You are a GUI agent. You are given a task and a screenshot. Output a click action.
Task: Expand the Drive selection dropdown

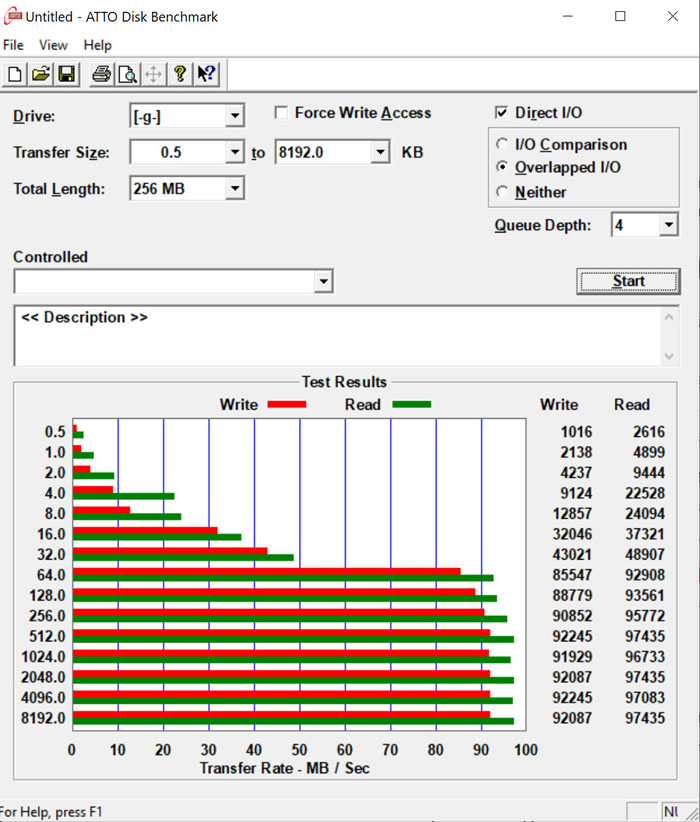pos(235,116)
